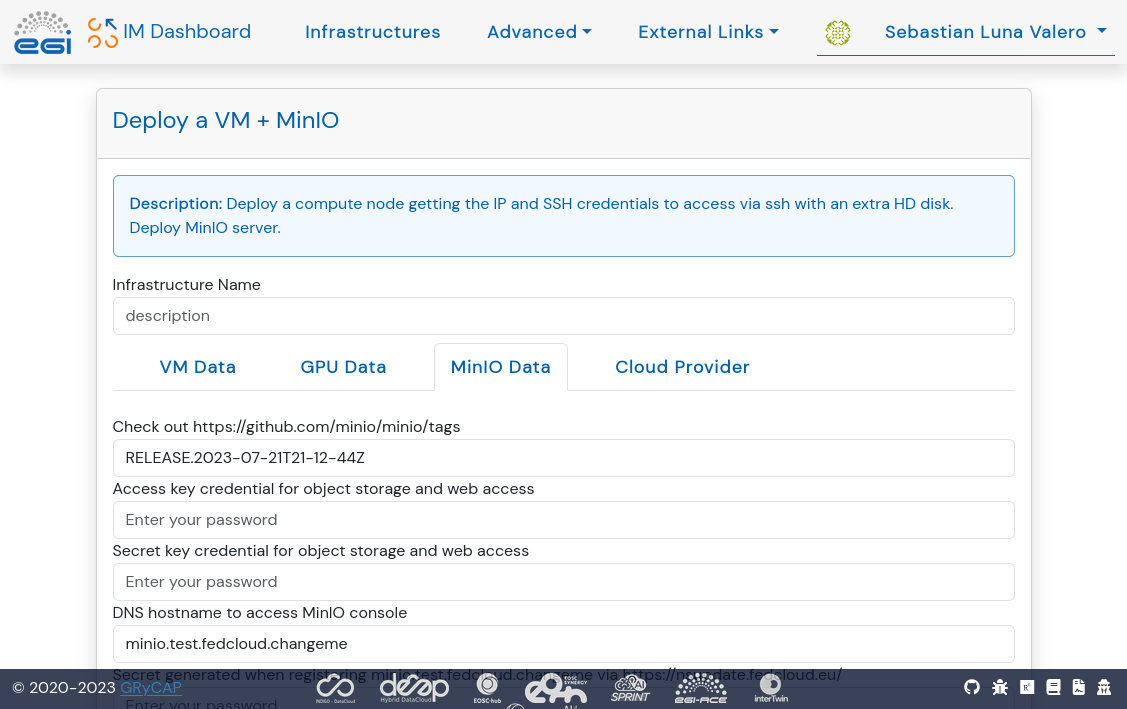The image size is (1127, 709).
Task: Click the 'Description:' label in info box
Action: click(x=175, y=203)
